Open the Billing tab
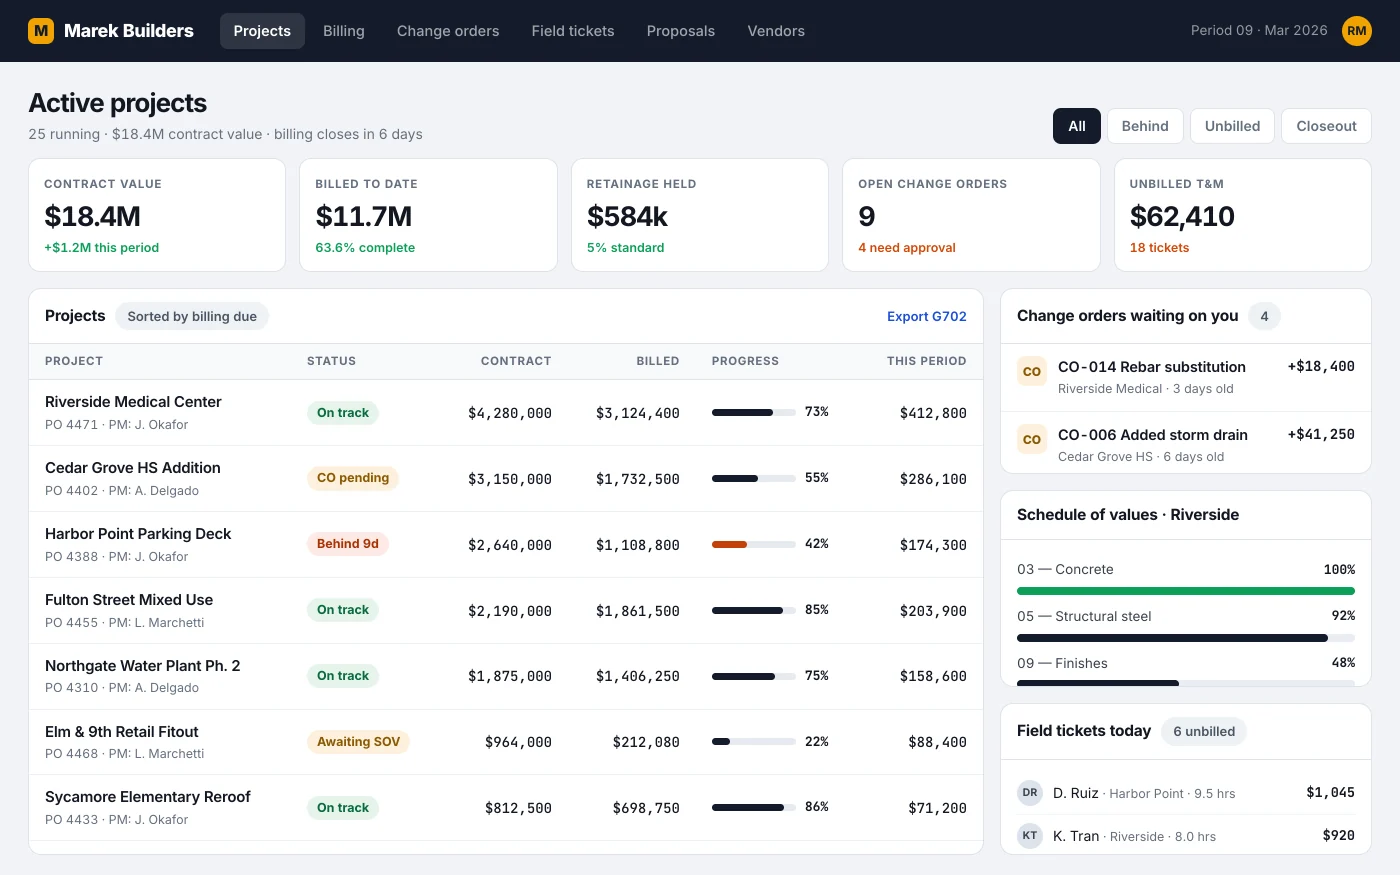The width and height of the screenshot is (1400, 875). (344, 31)
